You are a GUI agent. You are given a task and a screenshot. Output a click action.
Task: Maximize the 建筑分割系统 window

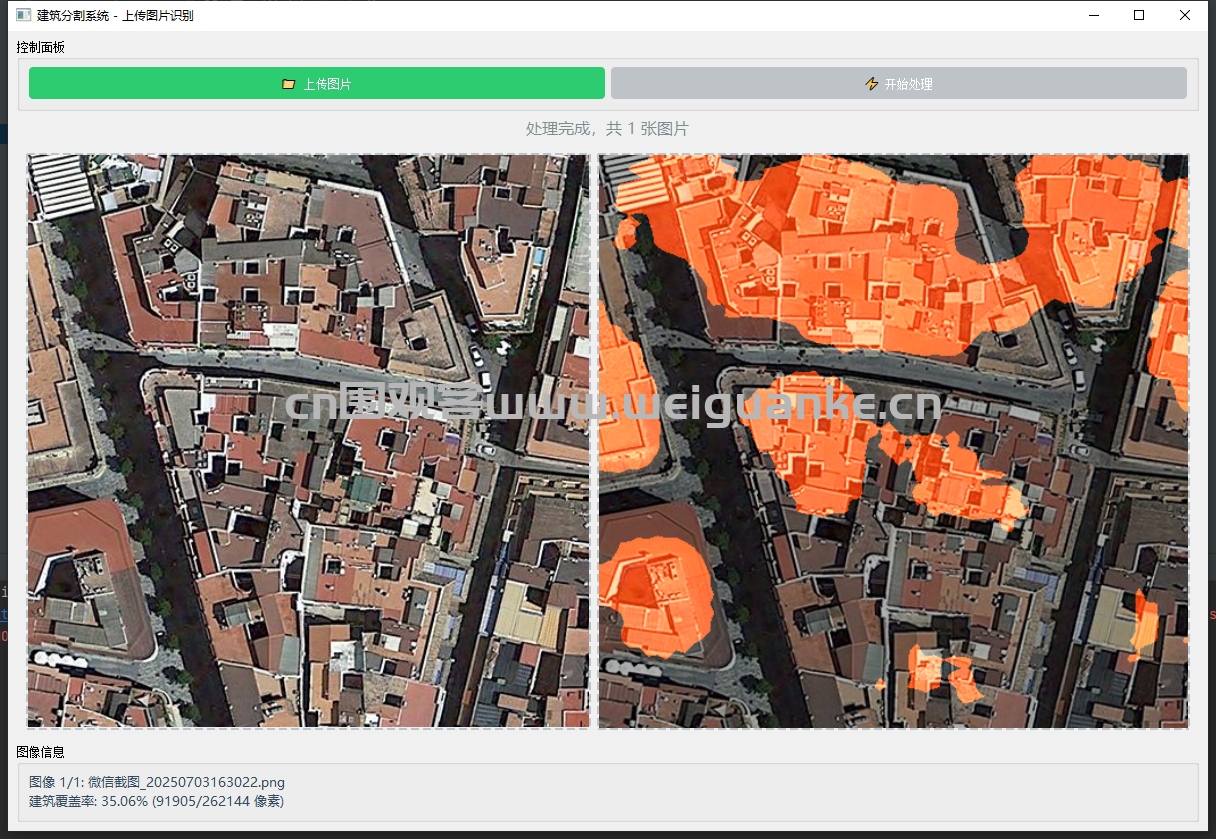pyautogui.click(x=1139, y=15)
